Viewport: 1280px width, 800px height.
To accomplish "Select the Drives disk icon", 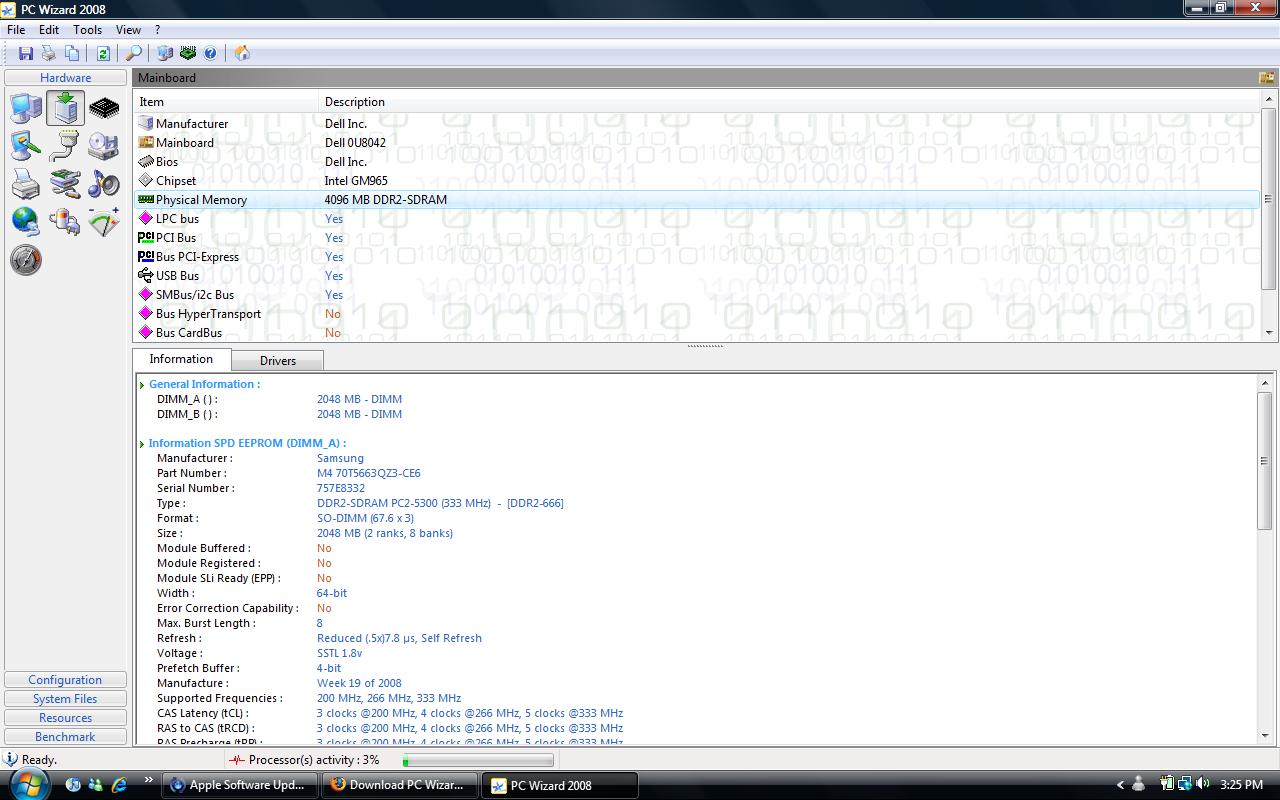I will coord(104,146).
